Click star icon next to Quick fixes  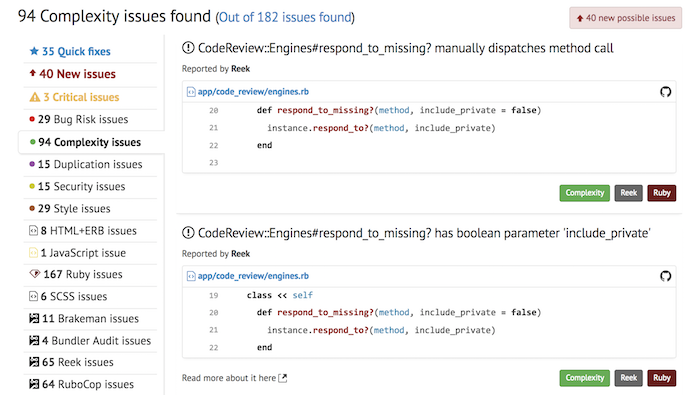pyautogui.click(x=34, y=51)
